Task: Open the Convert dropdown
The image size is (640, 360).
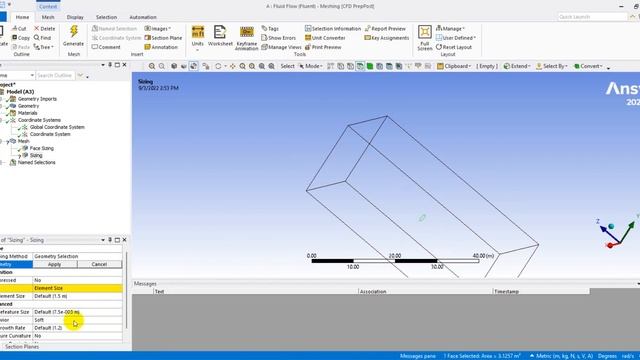Action: [x=588, y=66]
